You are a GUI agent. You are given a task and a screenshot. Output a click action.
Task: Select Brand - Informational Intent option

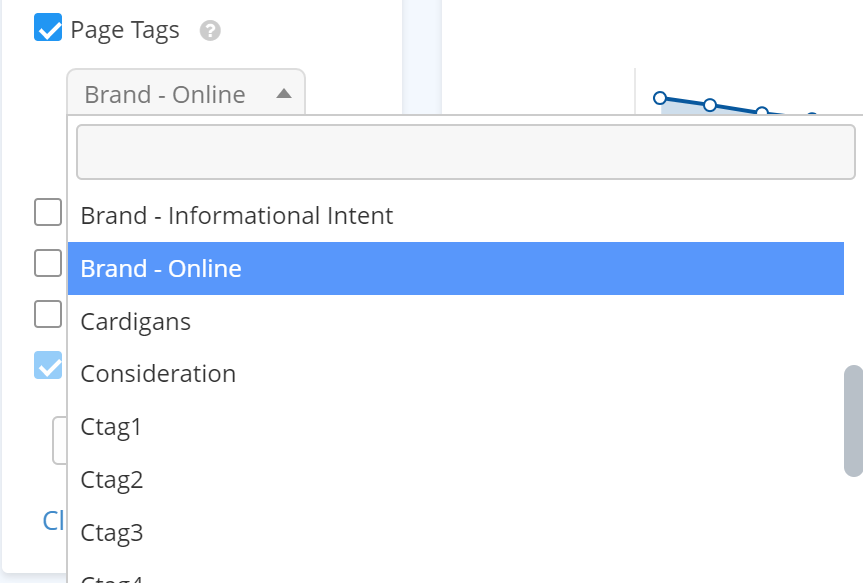pos(237,215)
